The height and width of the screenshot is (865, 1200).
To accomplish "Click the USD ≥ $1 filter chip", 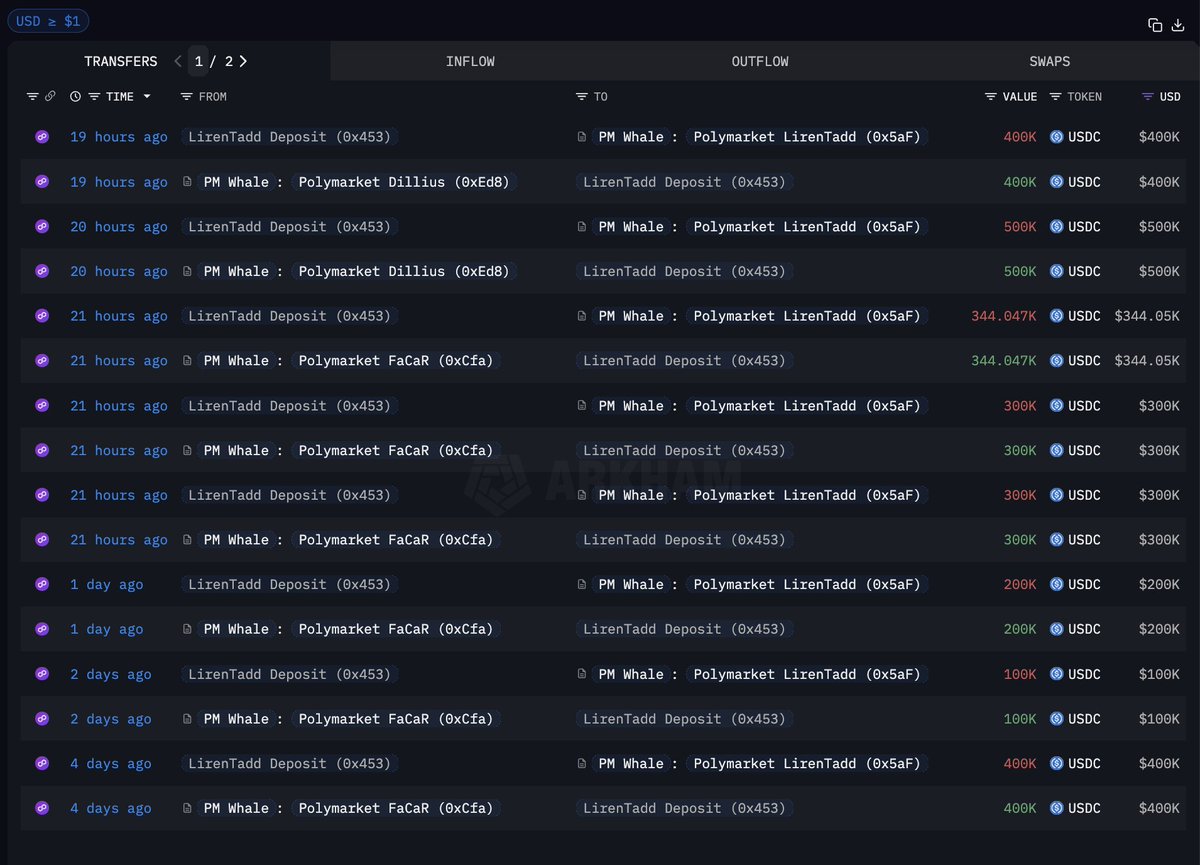I will [48, 20].
